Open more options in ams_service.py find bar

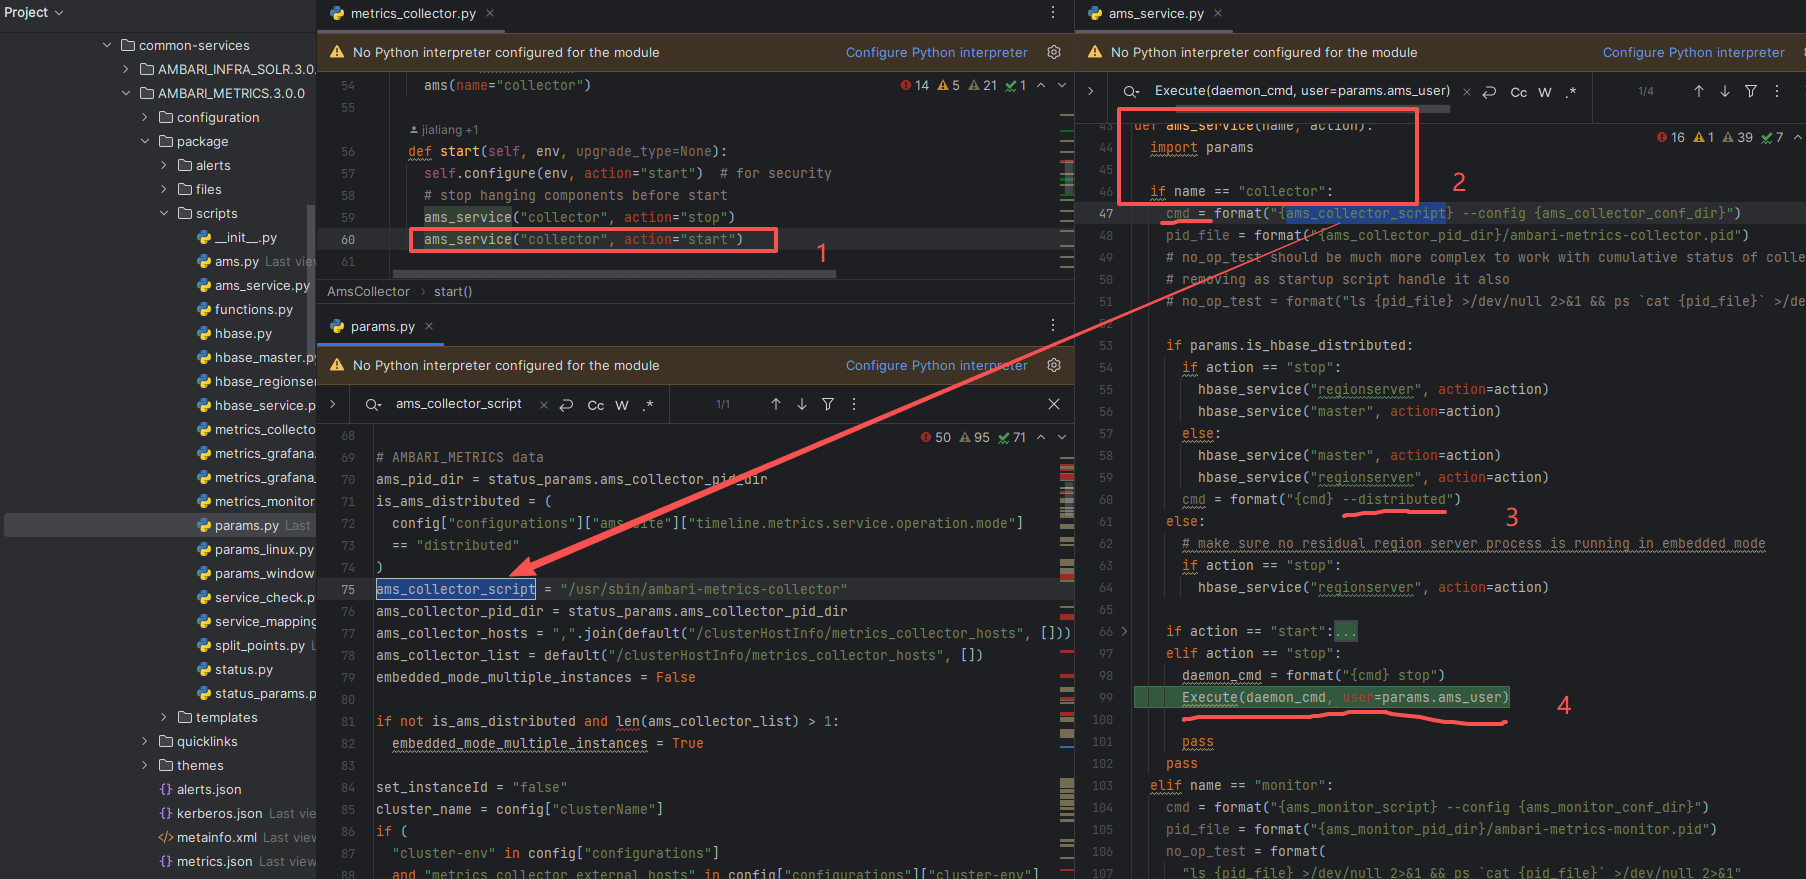pyautogui.click(x=1777, y=91)
